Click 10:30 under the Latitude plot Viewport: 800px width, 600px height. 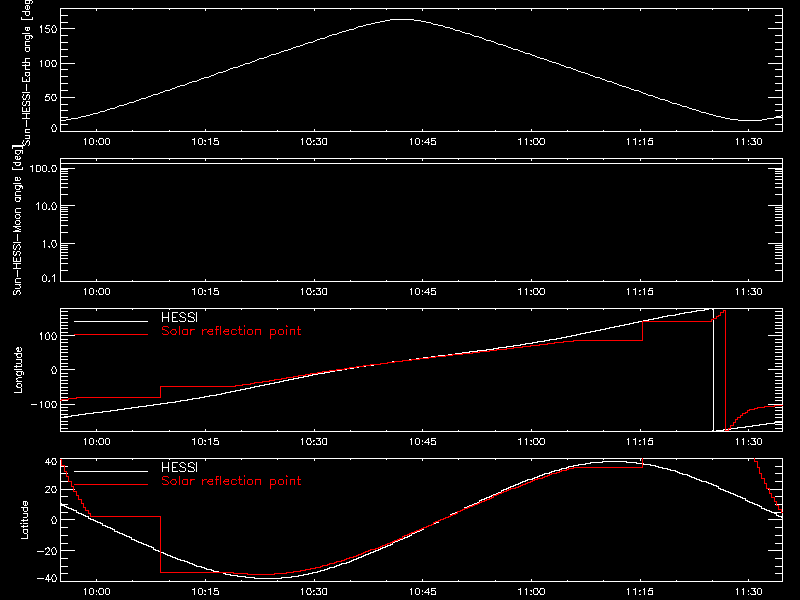click(x=314, y=592)
